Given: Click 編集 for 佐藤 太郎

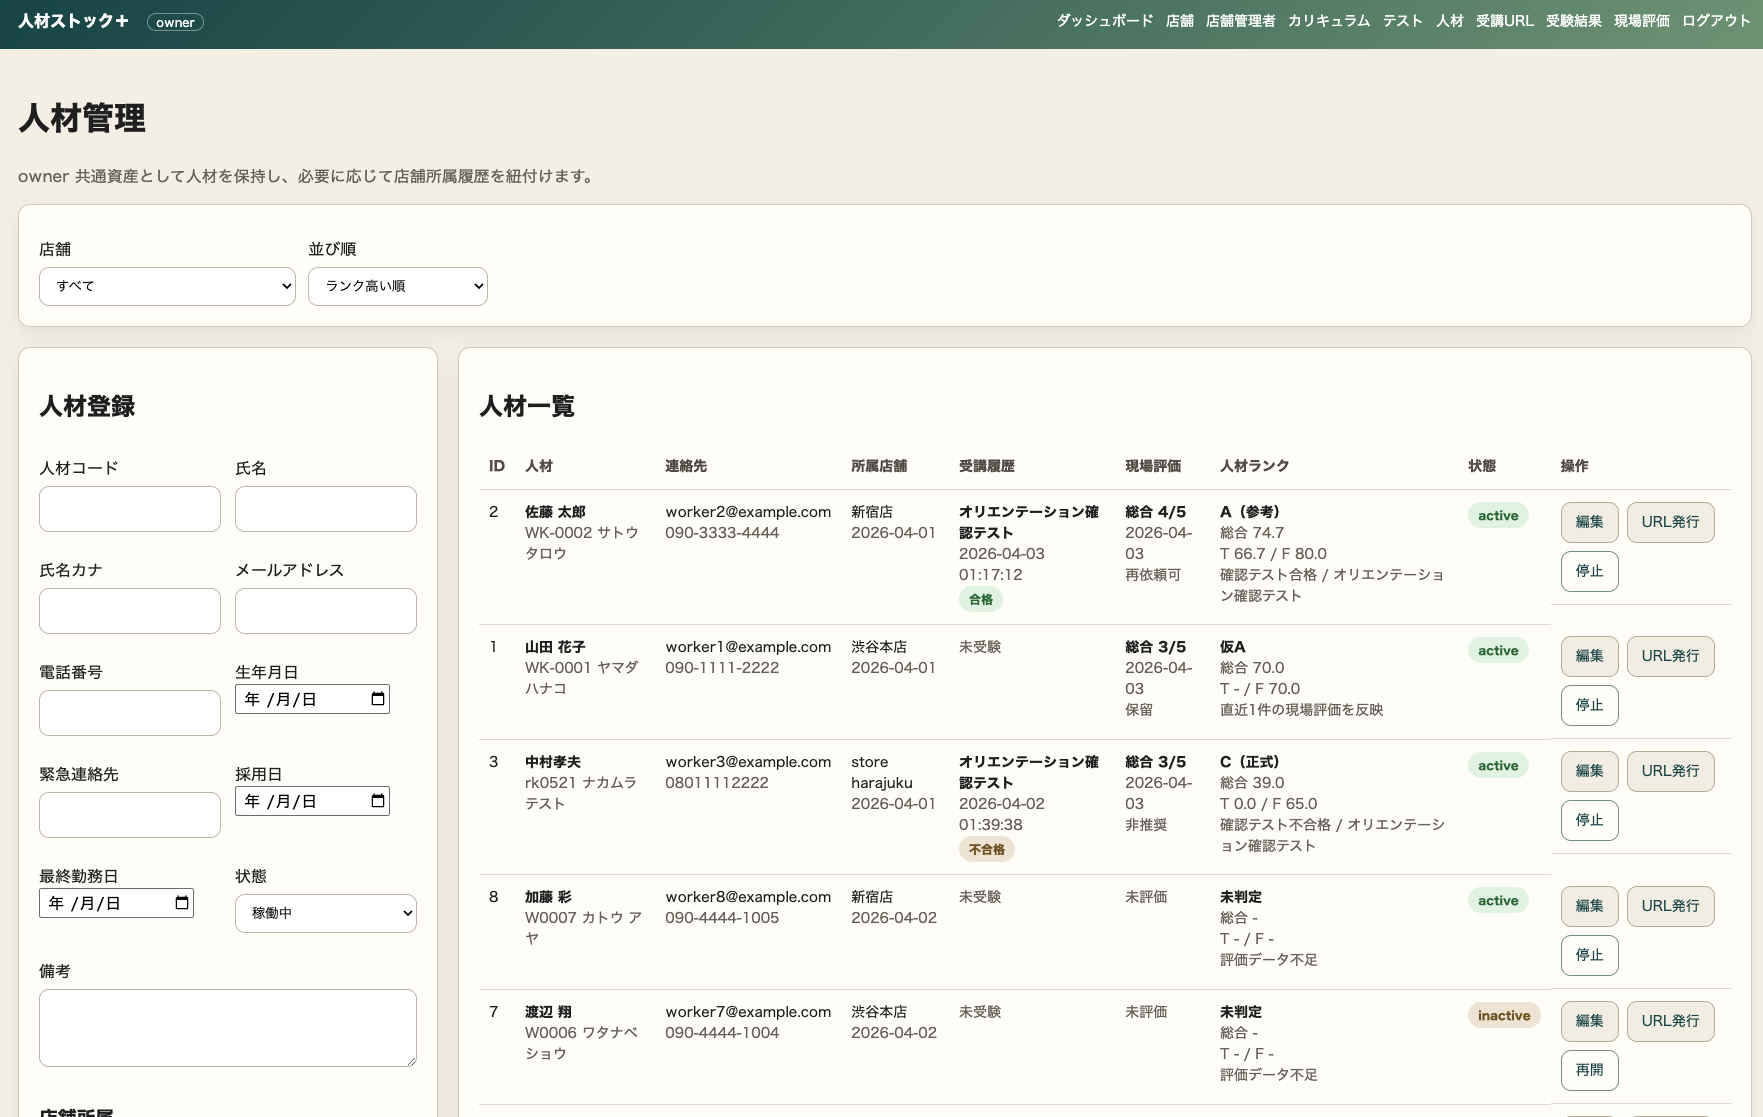Looking at the screenshot, I should point(1589,522).
